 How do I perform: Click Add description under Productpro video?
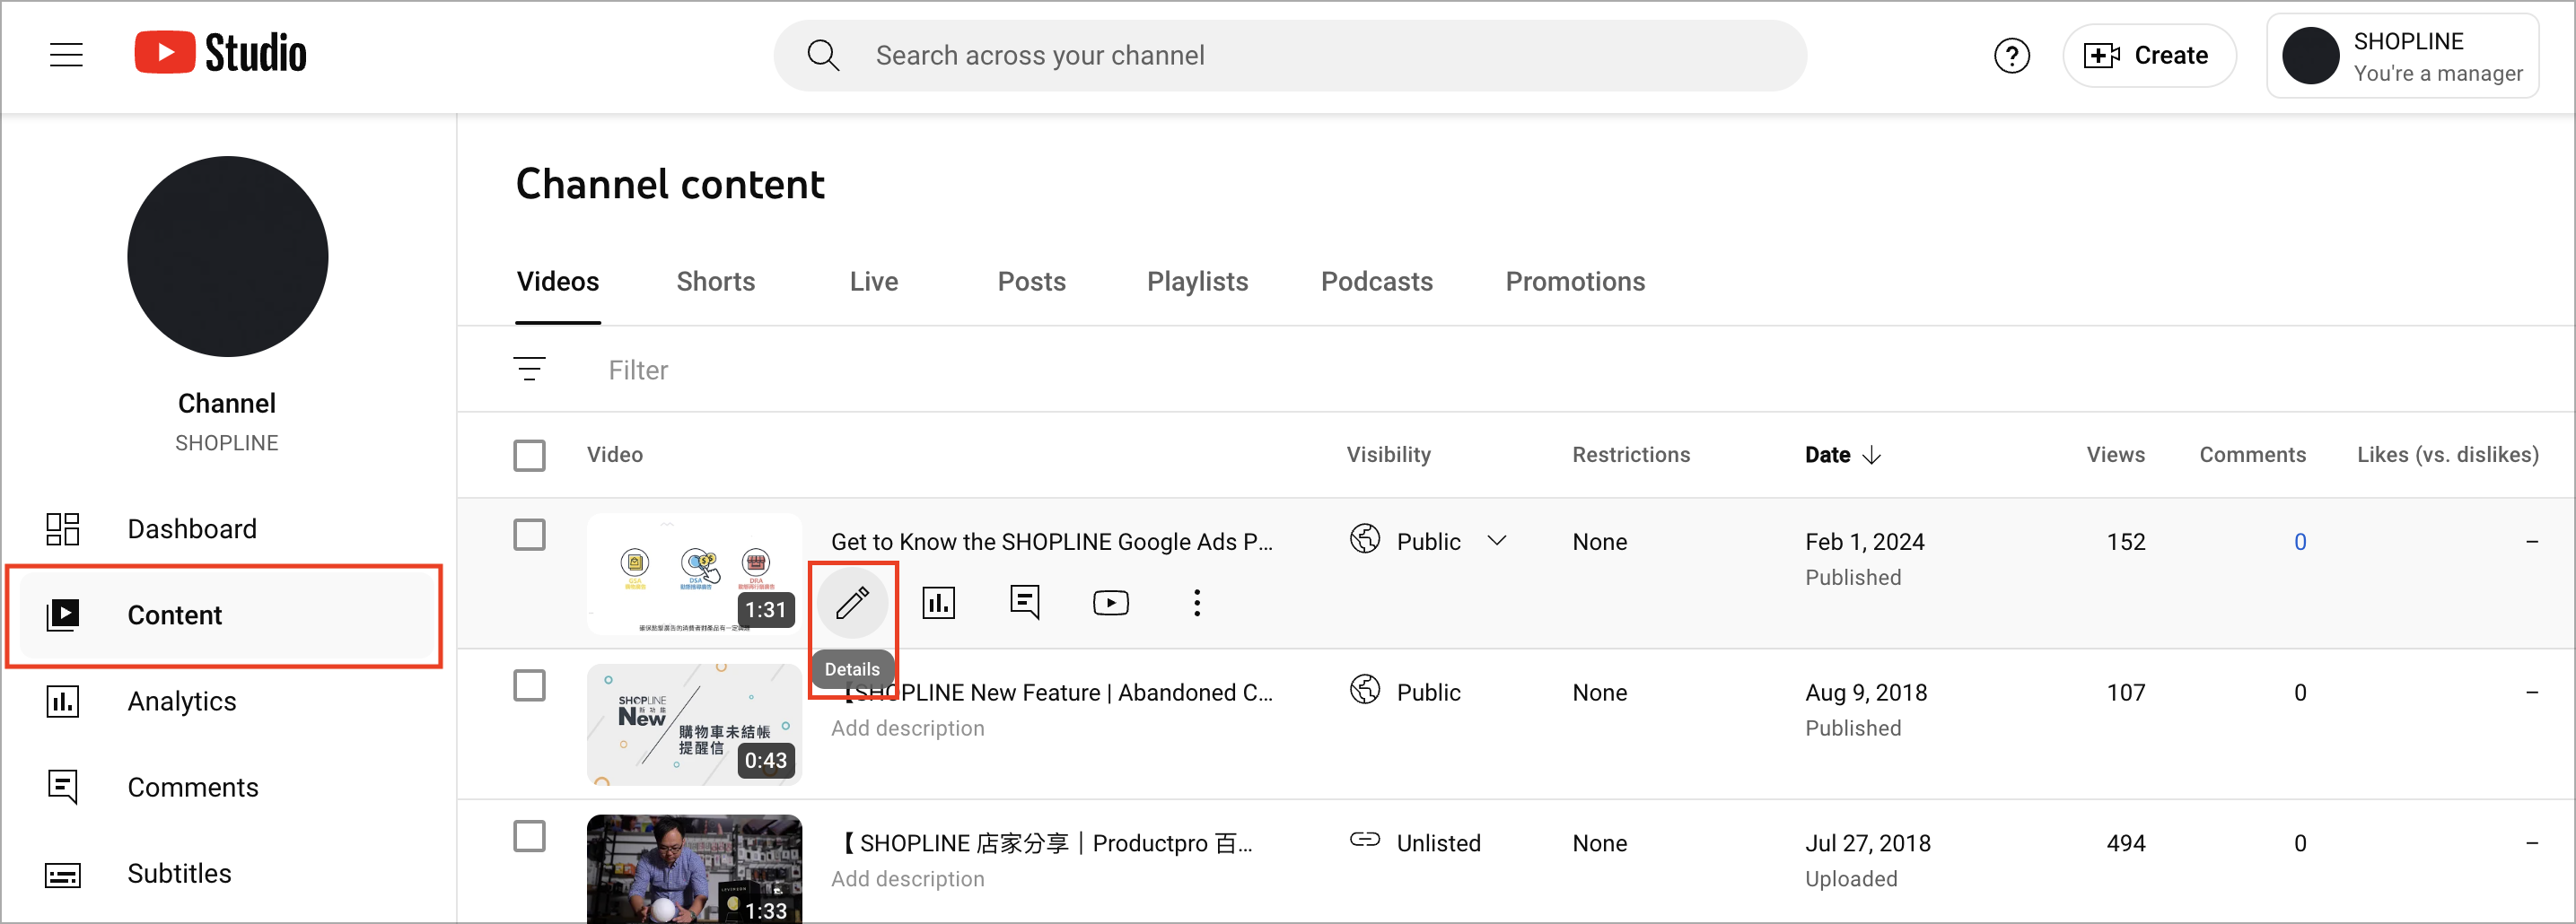coord(908,879)
